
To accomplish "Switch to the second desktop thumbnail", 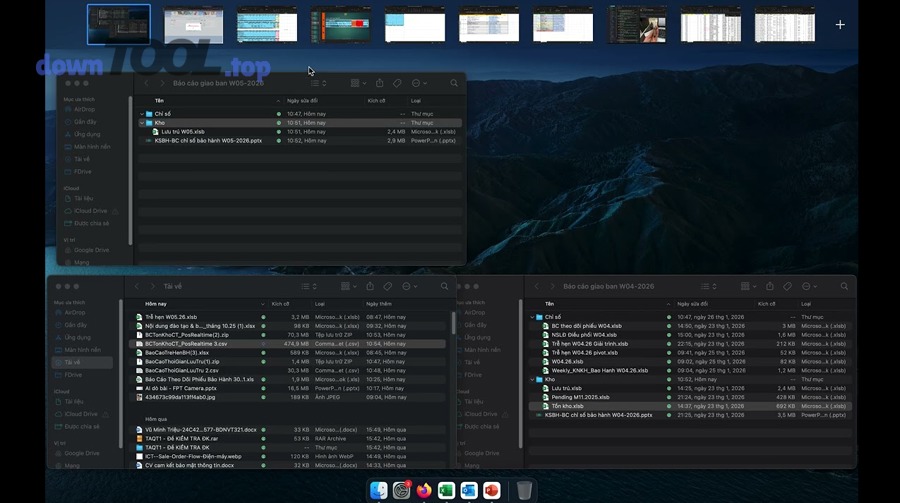I will click(x=193, y=25).
